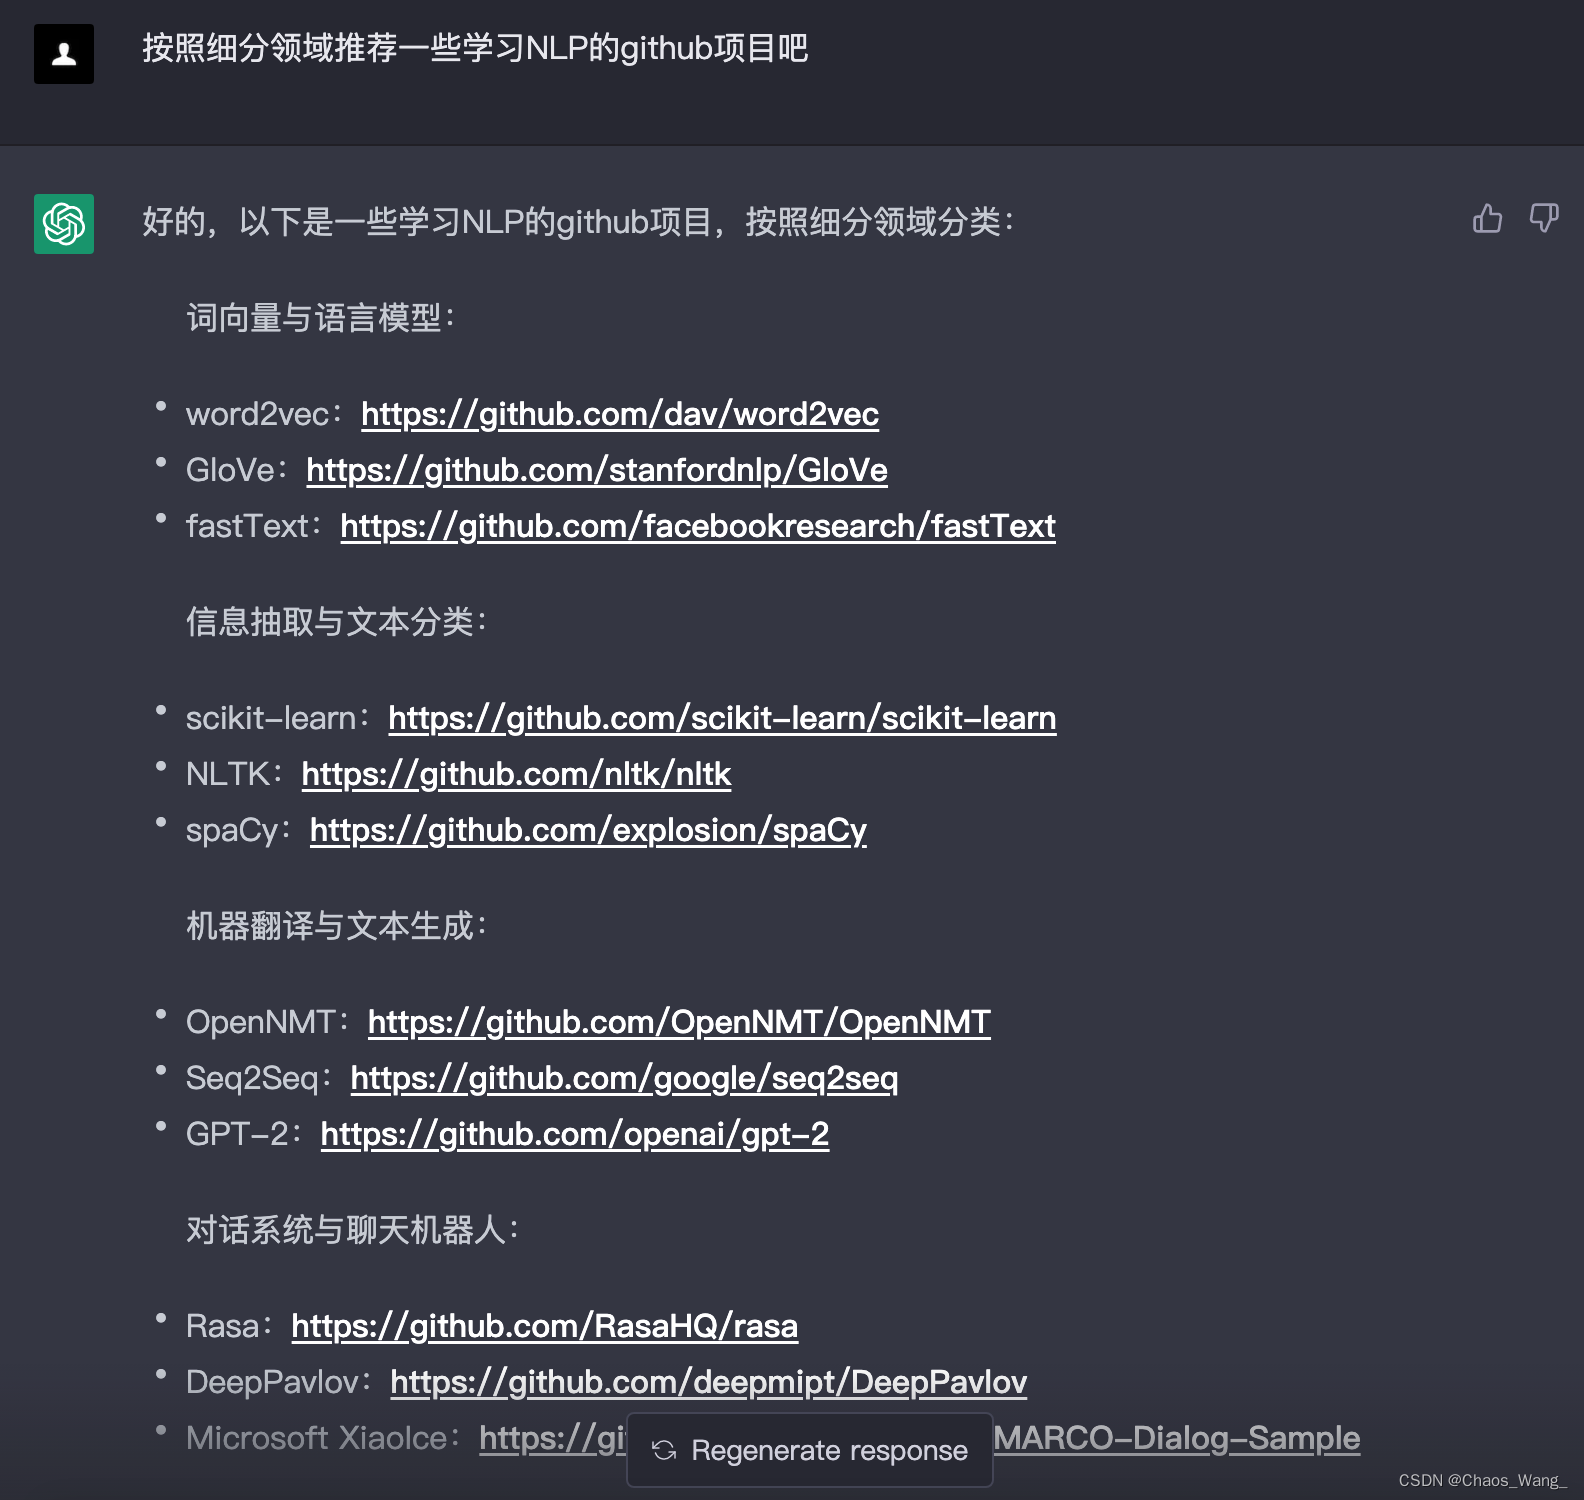
Task: Open the nltk GitHub link
Action: click(516, 774)
